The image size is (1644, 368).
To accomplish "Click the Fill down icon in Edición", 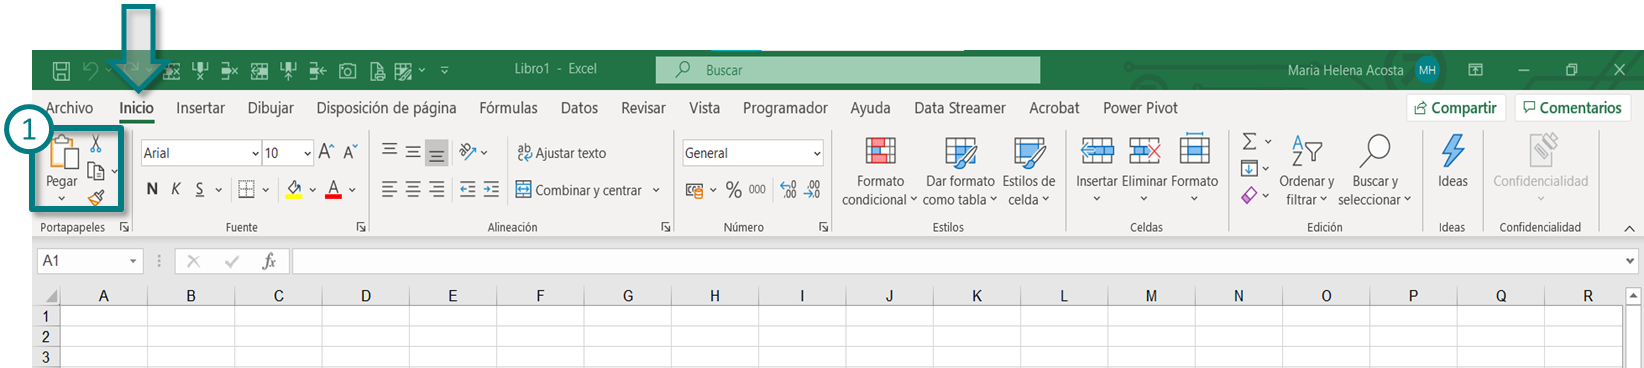I will [1249, 168].
